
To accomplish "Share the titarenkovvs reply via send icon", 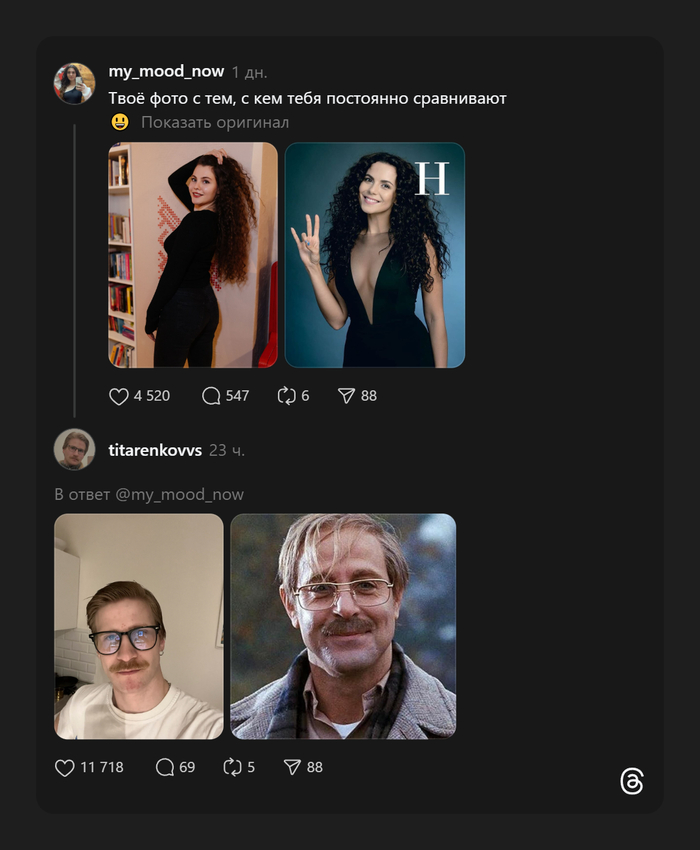I will click(x=292, y=768).
